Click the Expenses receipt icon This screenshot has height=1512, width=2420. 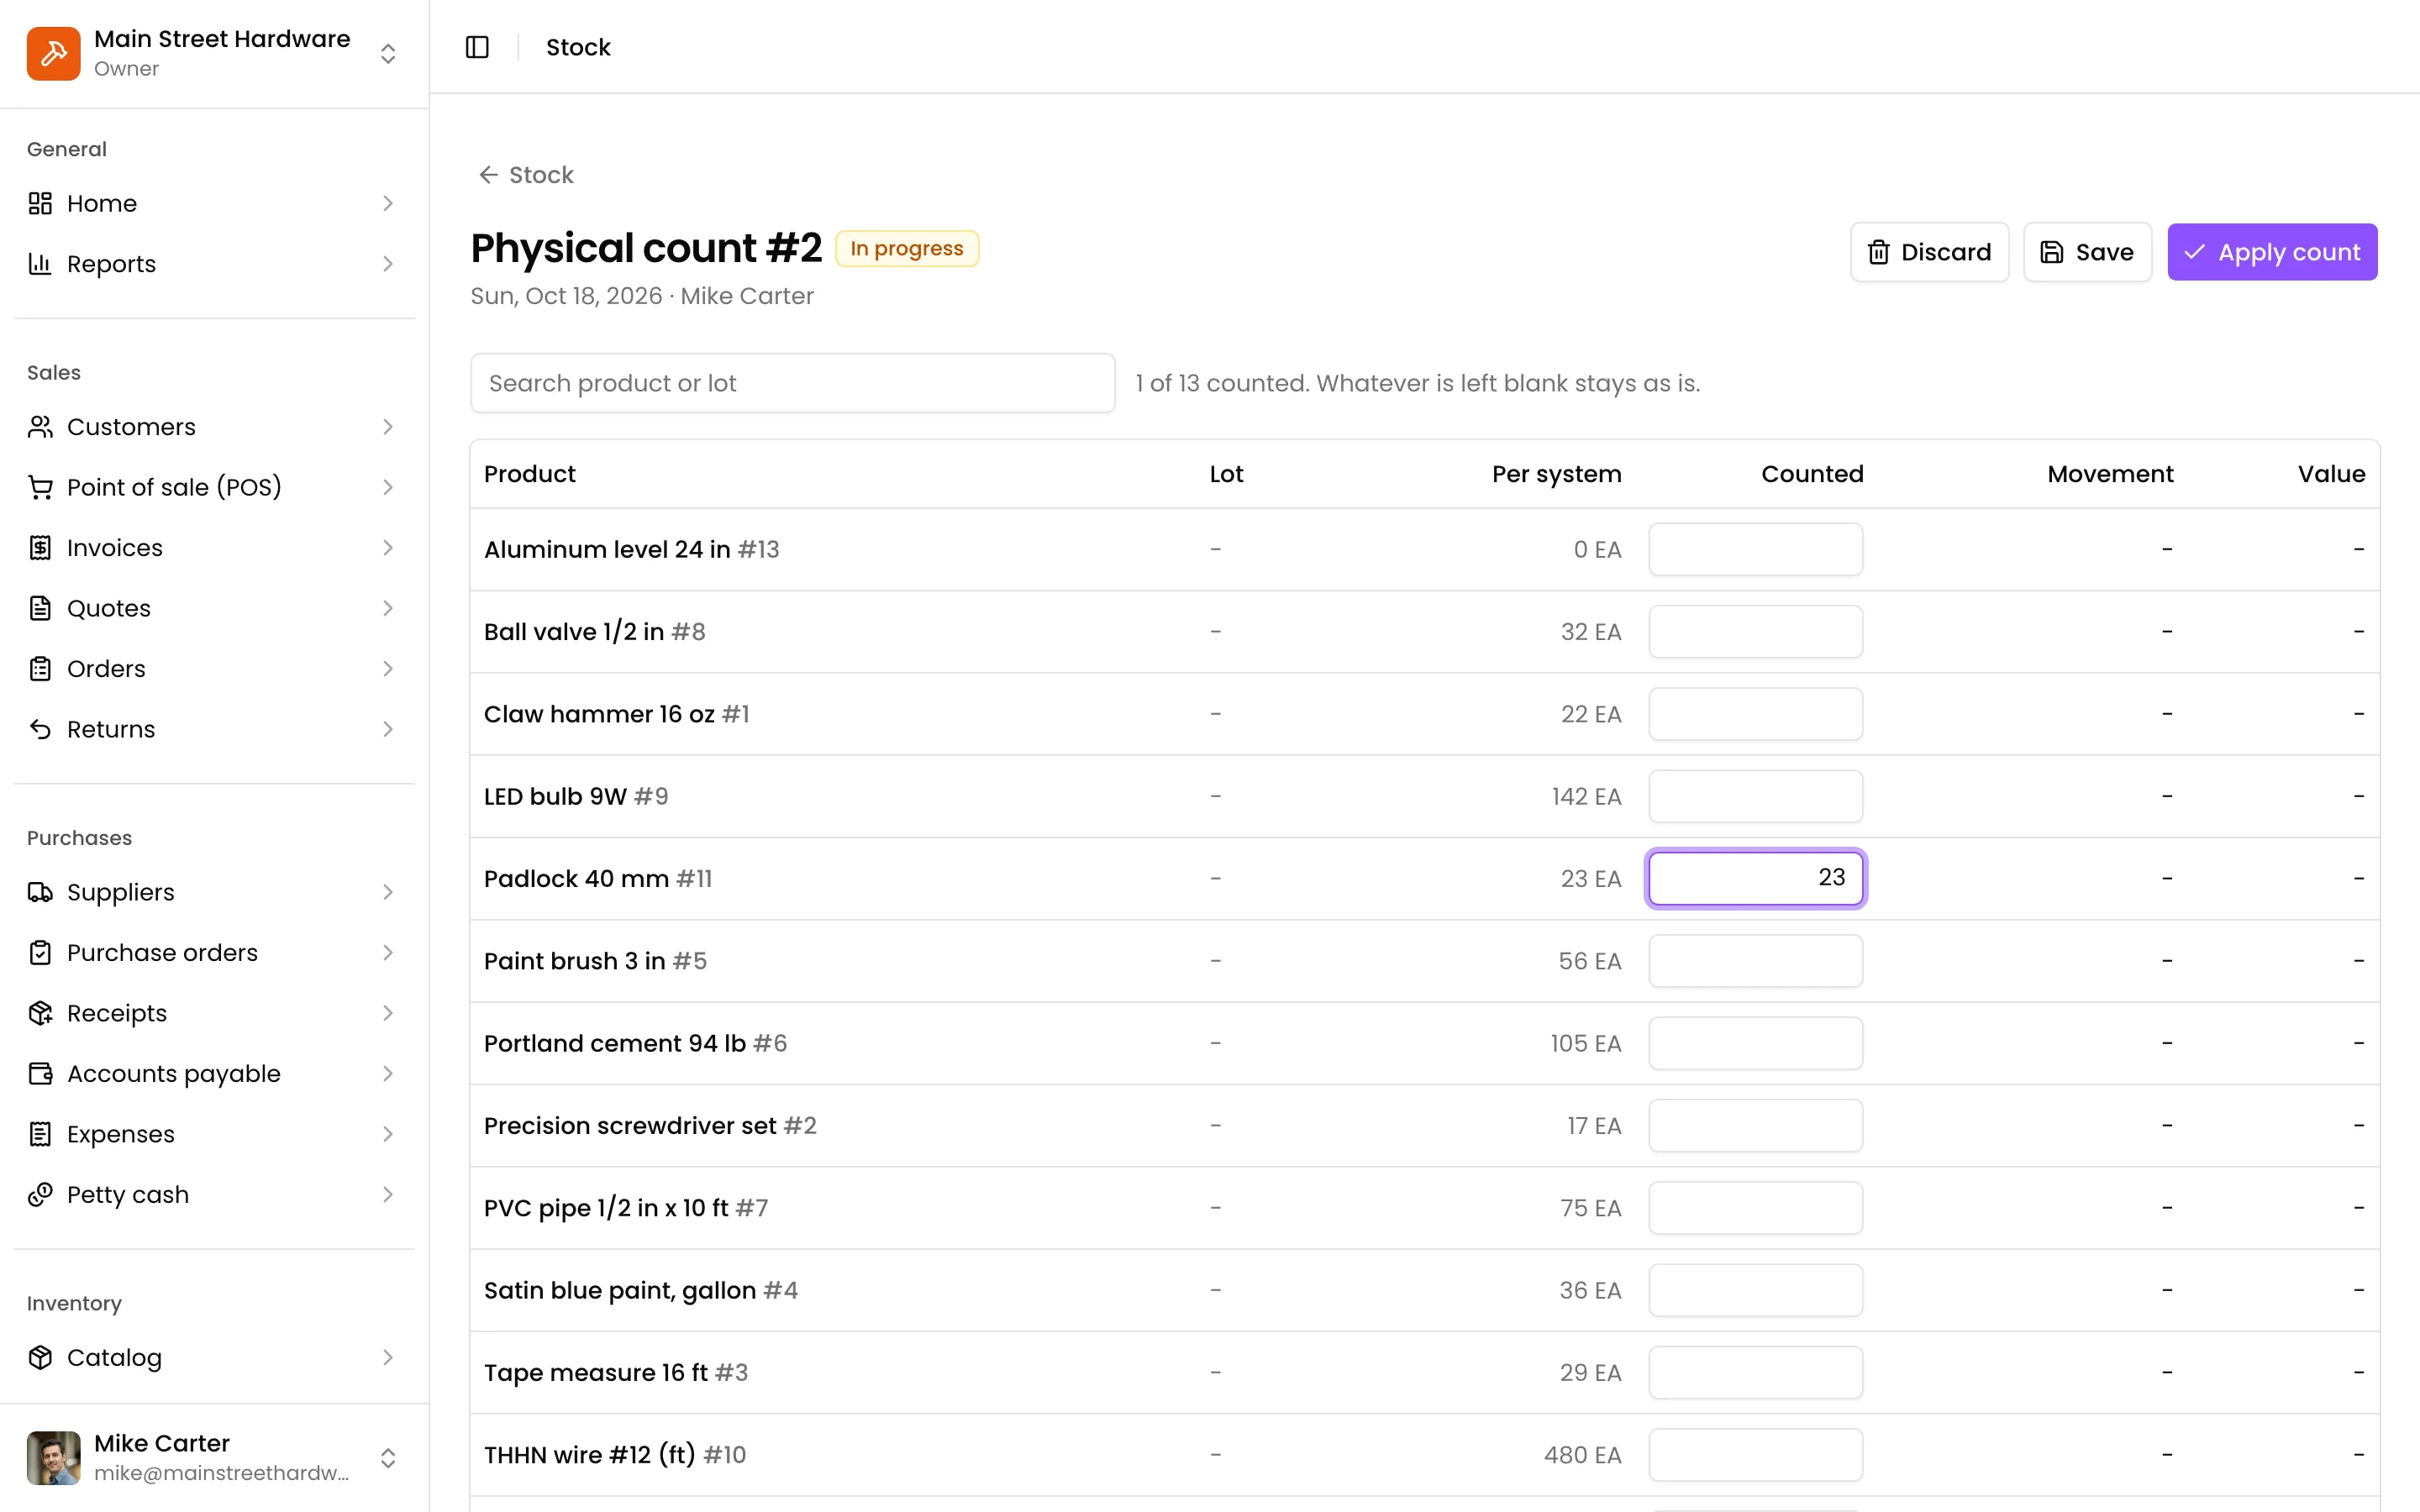[x=40, y=1134]
